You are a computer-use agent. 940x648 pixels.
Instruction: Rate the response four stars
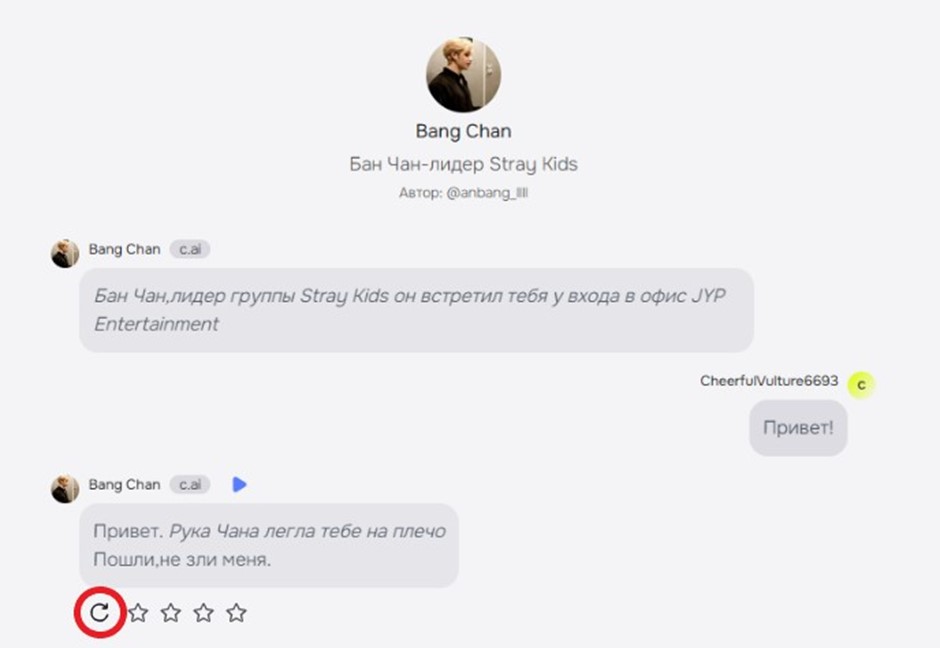point(236,613)
